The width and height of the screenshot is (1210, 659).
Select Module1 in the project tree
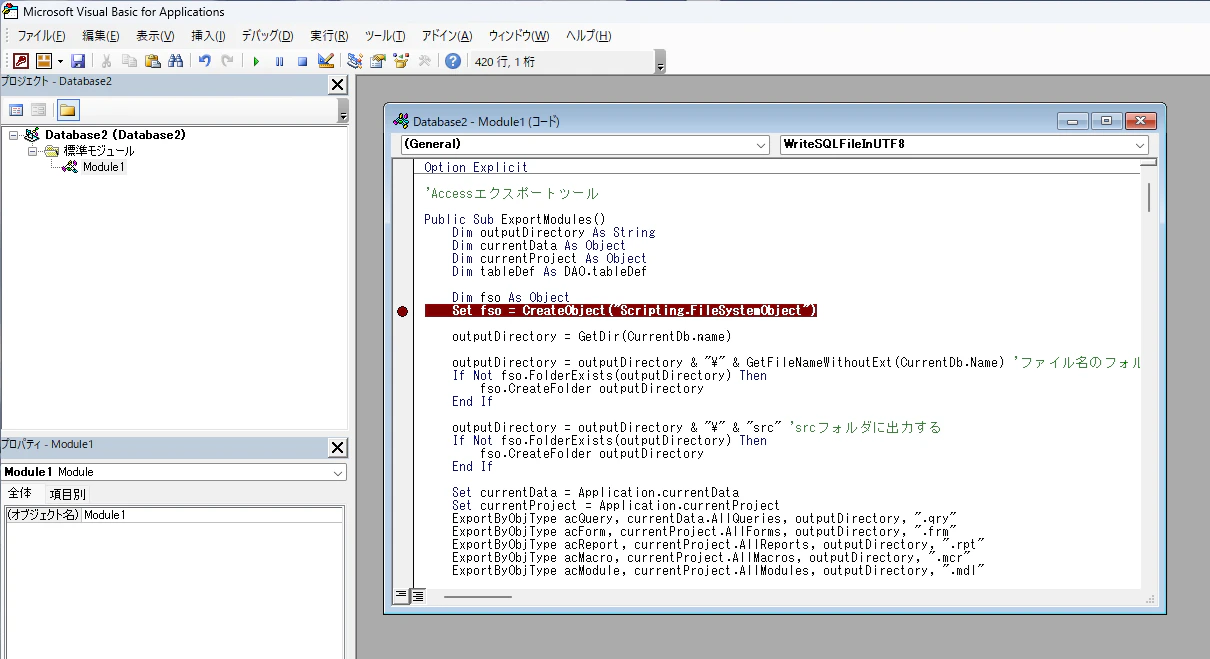103,167
